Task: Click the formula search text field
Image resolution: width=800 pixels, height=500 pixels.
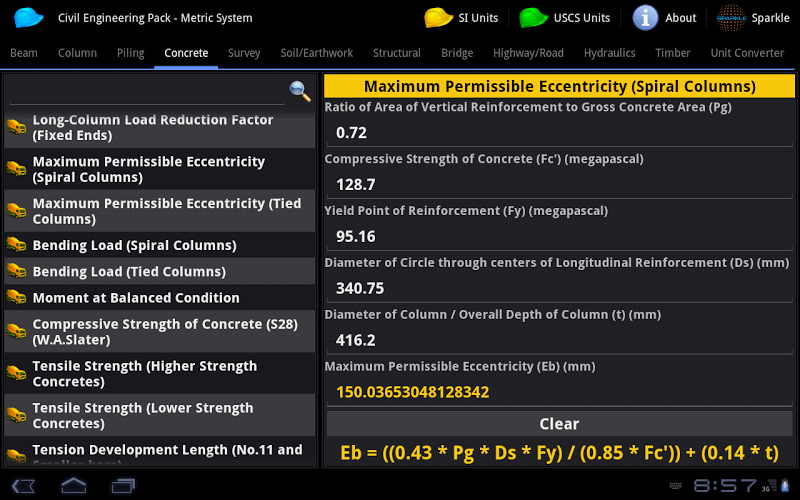Action: (x=147, y=92)
